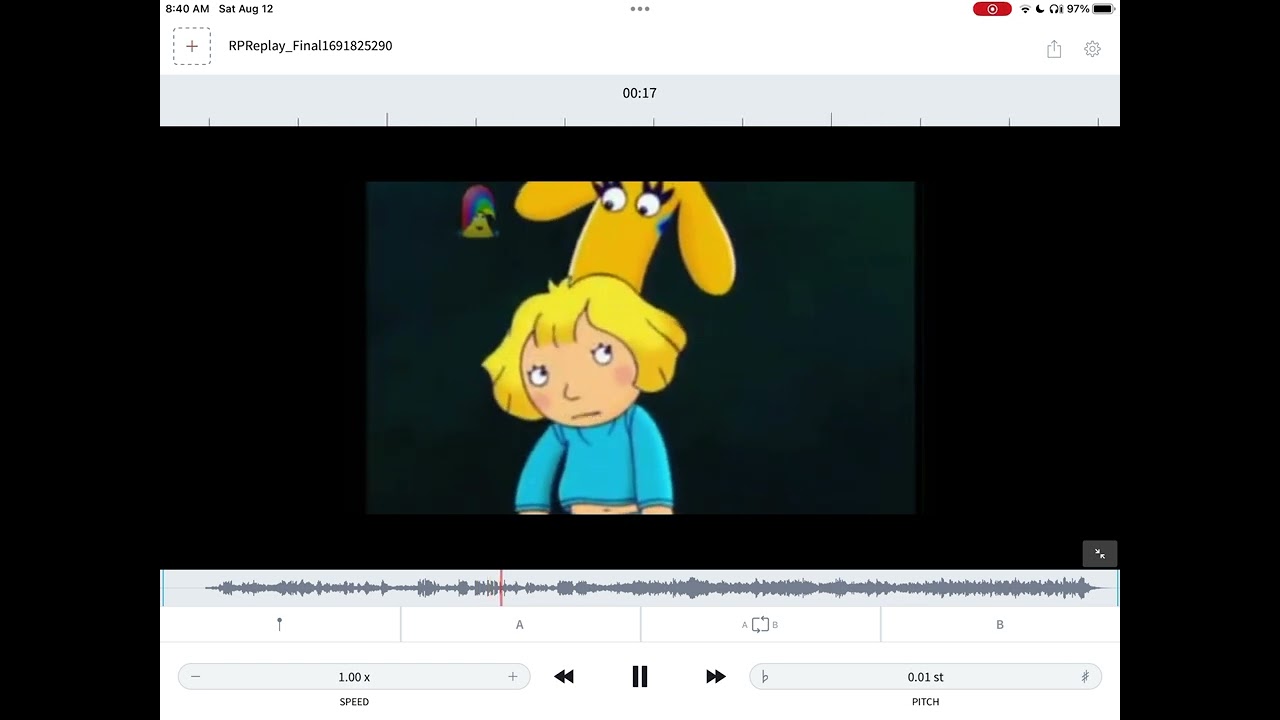Set loop point B
The image size is (1280, 720).
pyautogui.click(x=1000, y=624)
